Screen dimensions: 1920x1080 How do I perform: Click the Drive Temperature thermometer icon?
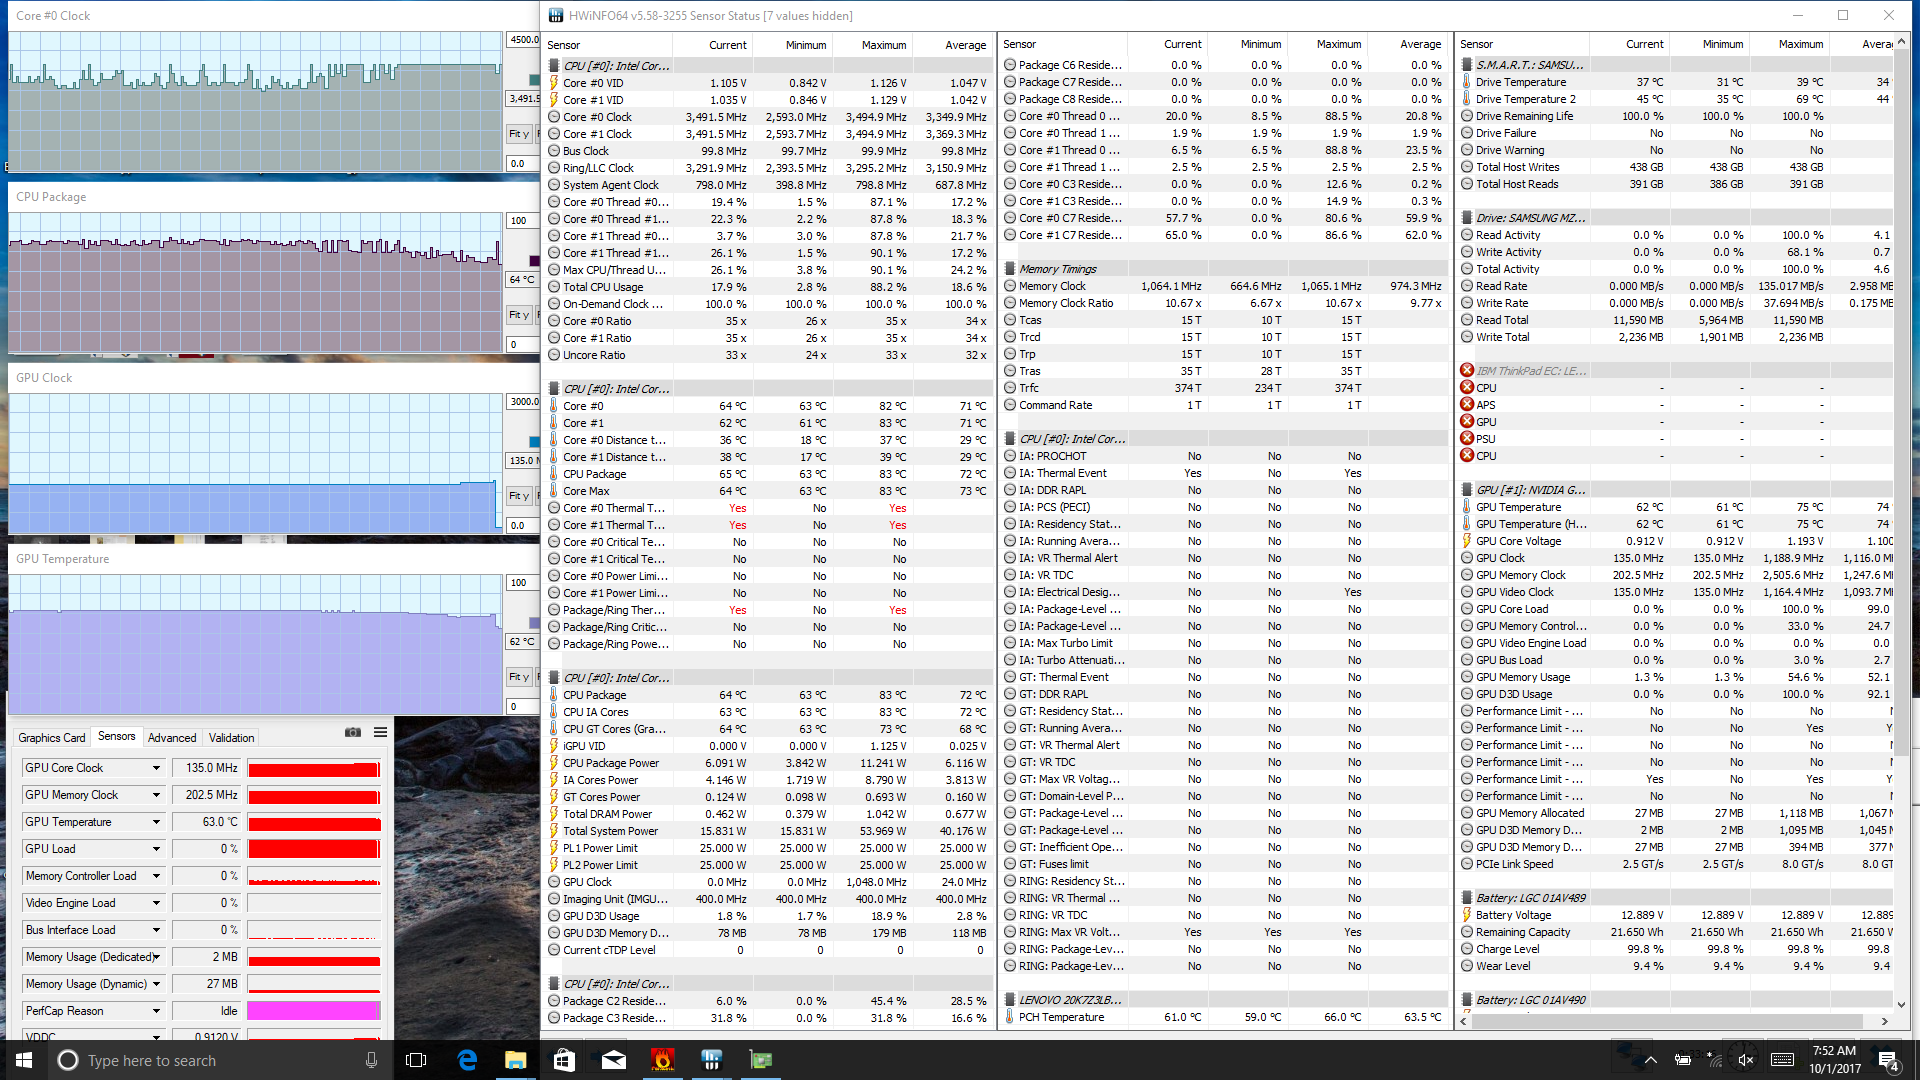click(x=1467, y=82)
